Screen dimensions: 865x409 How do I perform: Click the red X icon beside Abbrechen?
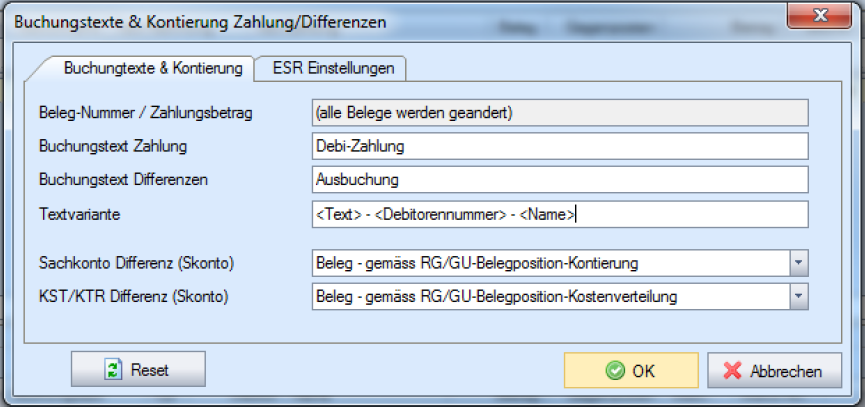pos(733,371)
